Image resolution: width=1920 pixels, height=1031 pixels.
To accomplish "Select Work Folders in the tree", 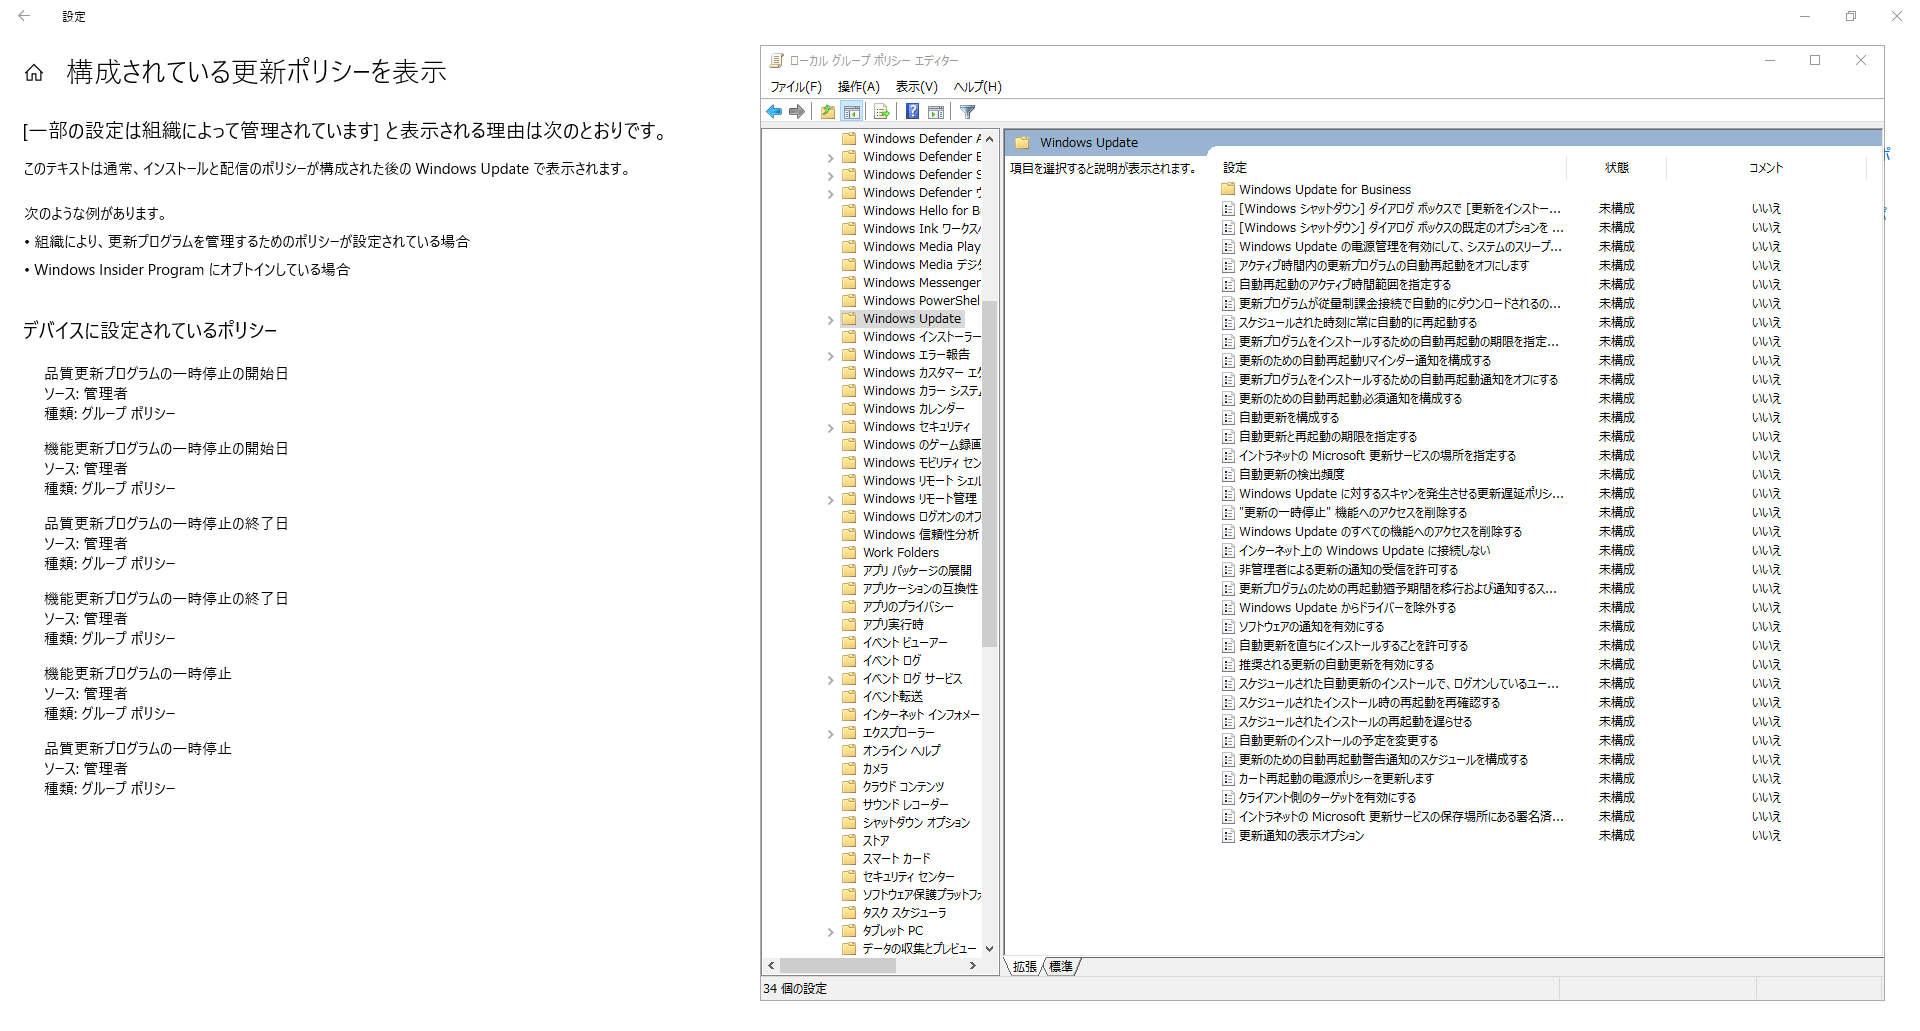I will [900, 552].
